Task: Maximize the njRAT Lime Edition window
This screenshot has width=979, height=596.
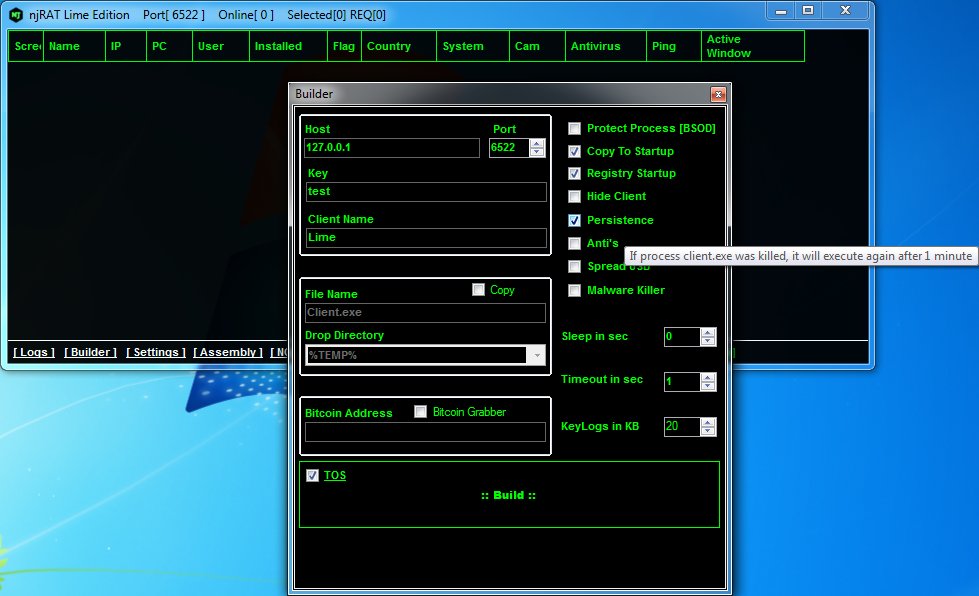Action: [808, 11]
